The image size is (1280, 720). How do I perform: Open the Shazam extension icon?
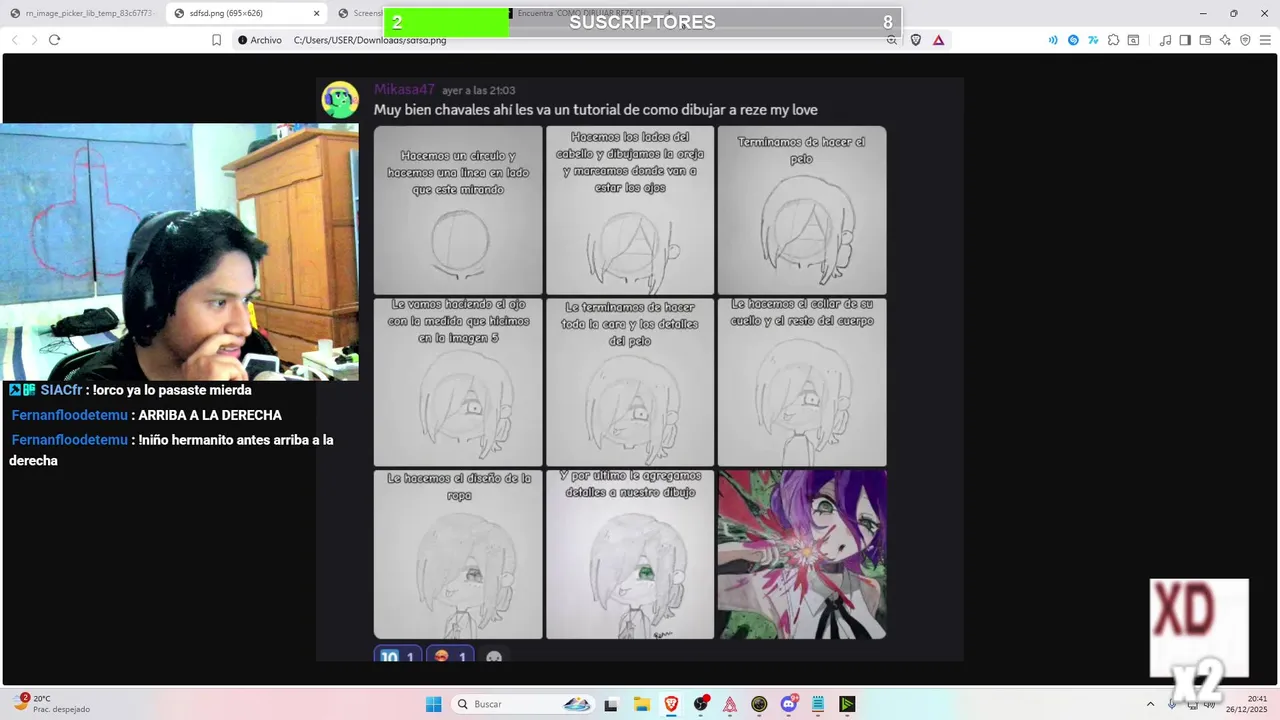1073,40
